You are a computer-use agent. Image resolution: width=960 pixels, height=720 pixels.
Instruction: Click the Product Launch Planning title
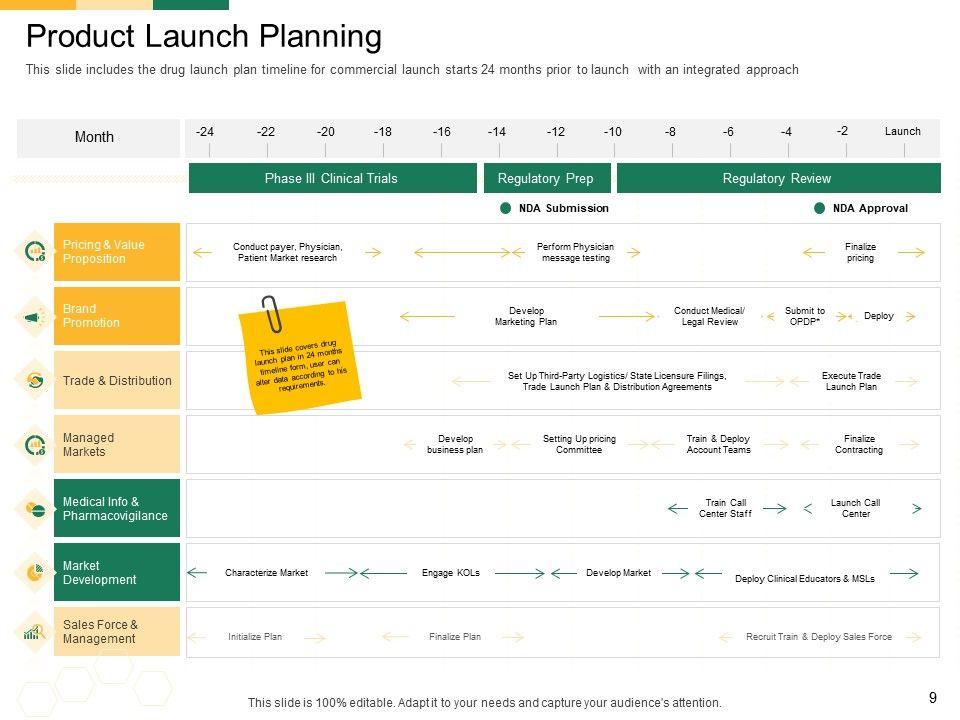point(204,36)
